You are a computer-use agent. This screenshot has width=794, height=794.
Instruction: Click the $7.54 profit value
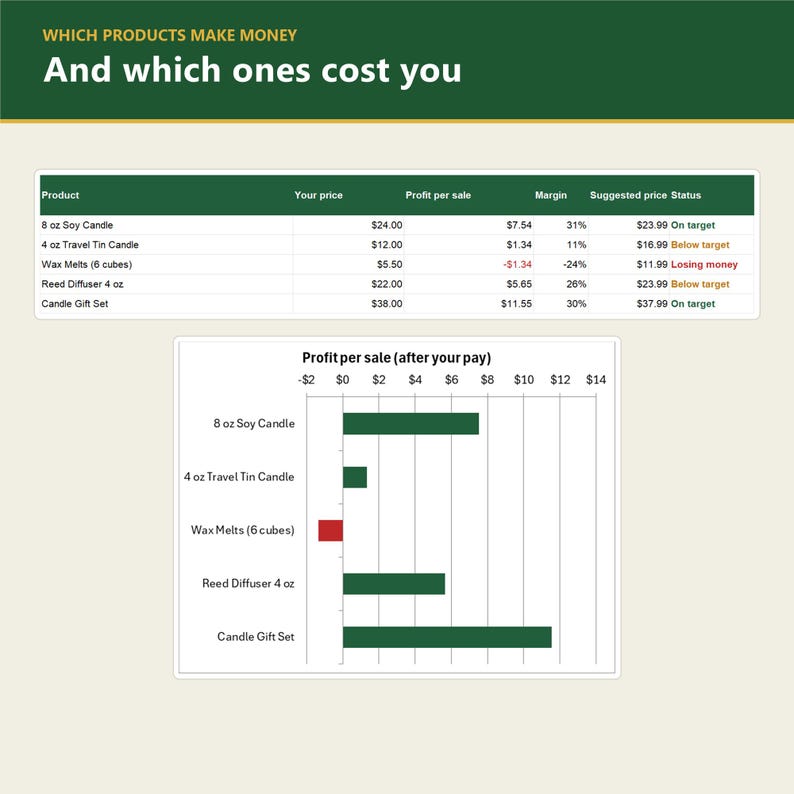[519, 225]
